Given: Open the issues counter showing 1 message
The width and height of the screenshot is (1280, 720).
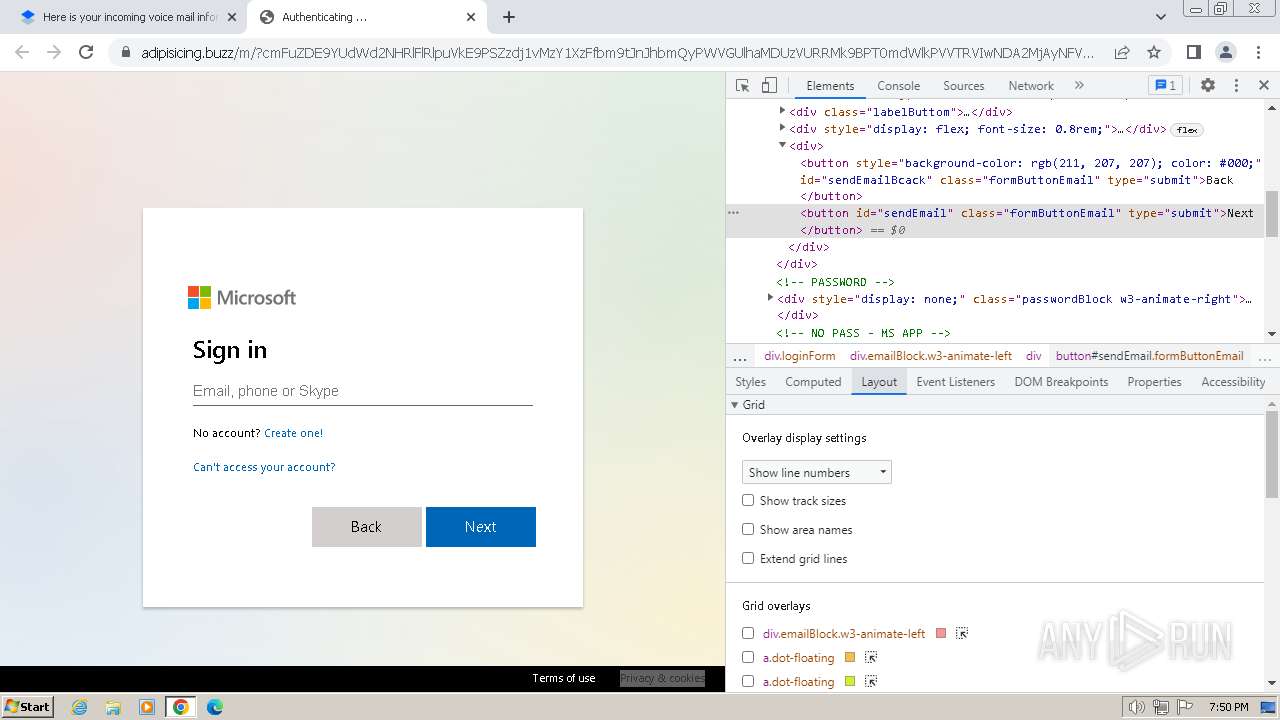Looking at the screenshot, I should click(x=1165, y=86).
